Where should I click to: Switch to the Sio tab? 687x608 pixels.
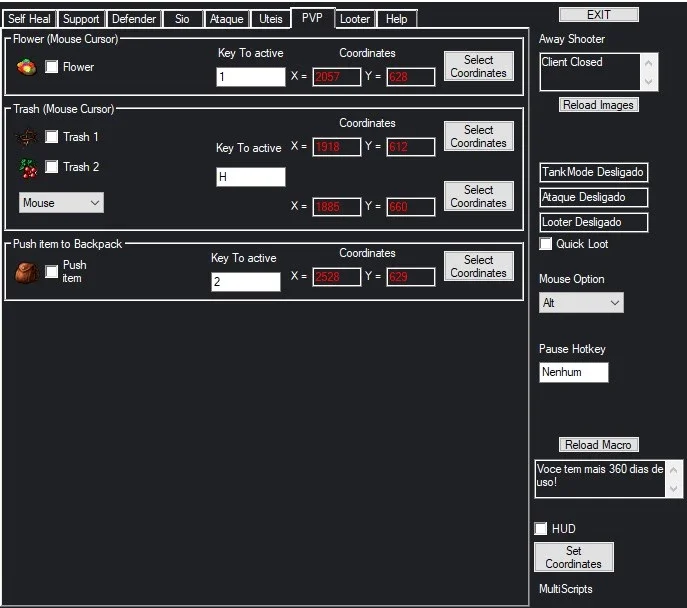(182, 19)
